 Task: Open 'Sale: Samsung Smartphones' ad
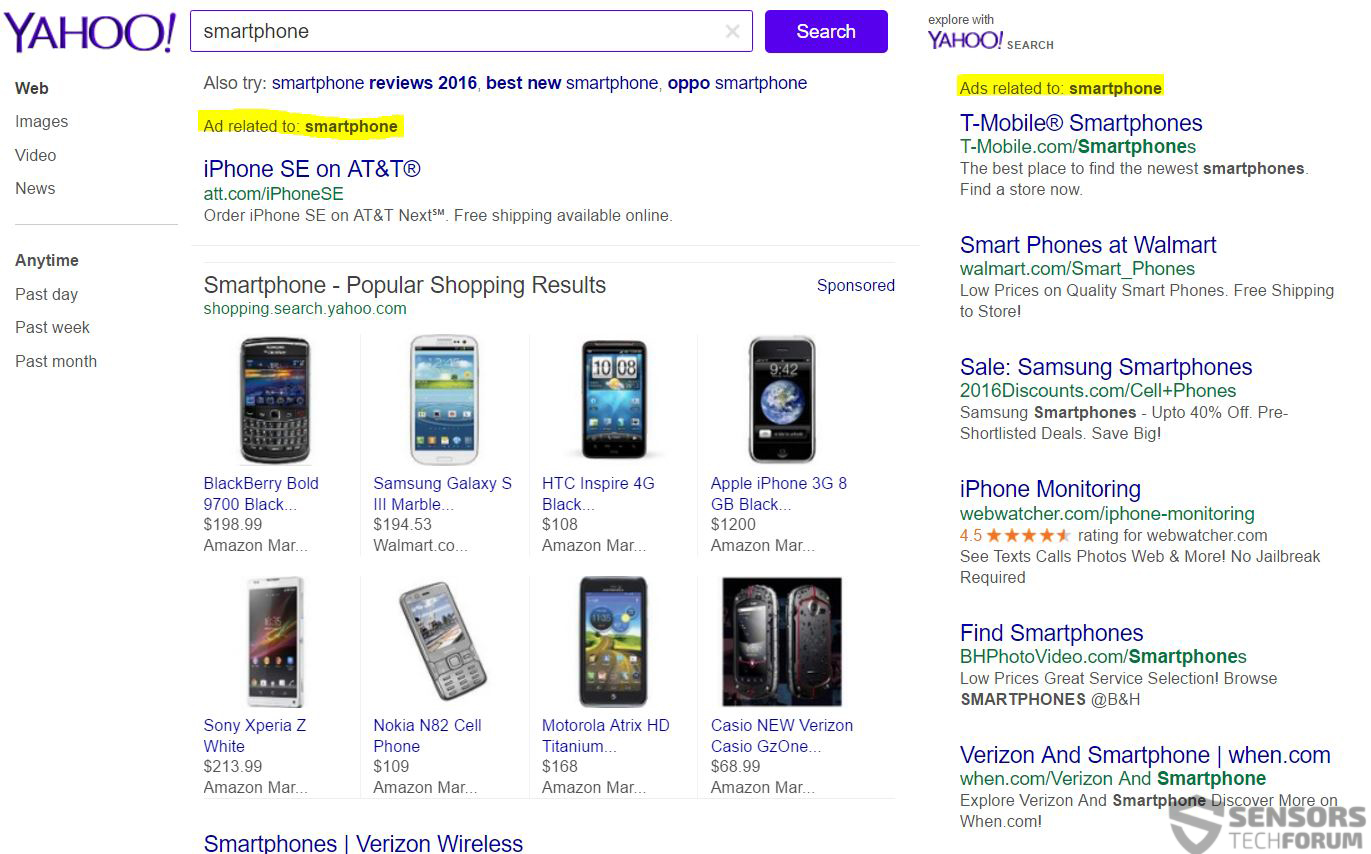point(1106,367)
